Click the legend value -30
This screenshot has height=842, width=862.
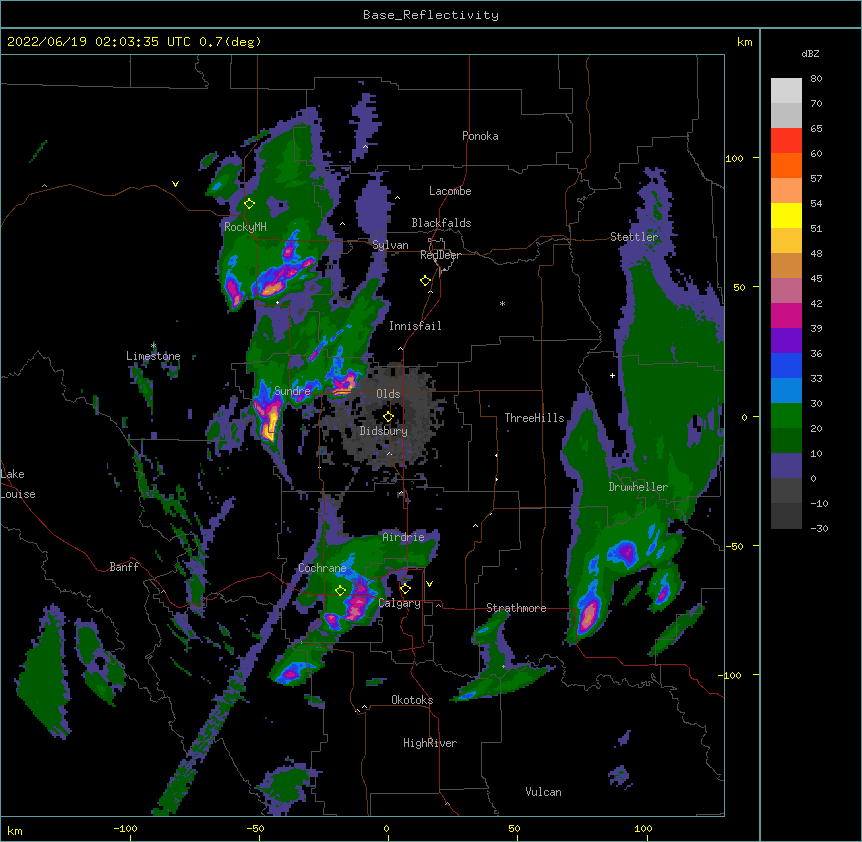819,528
